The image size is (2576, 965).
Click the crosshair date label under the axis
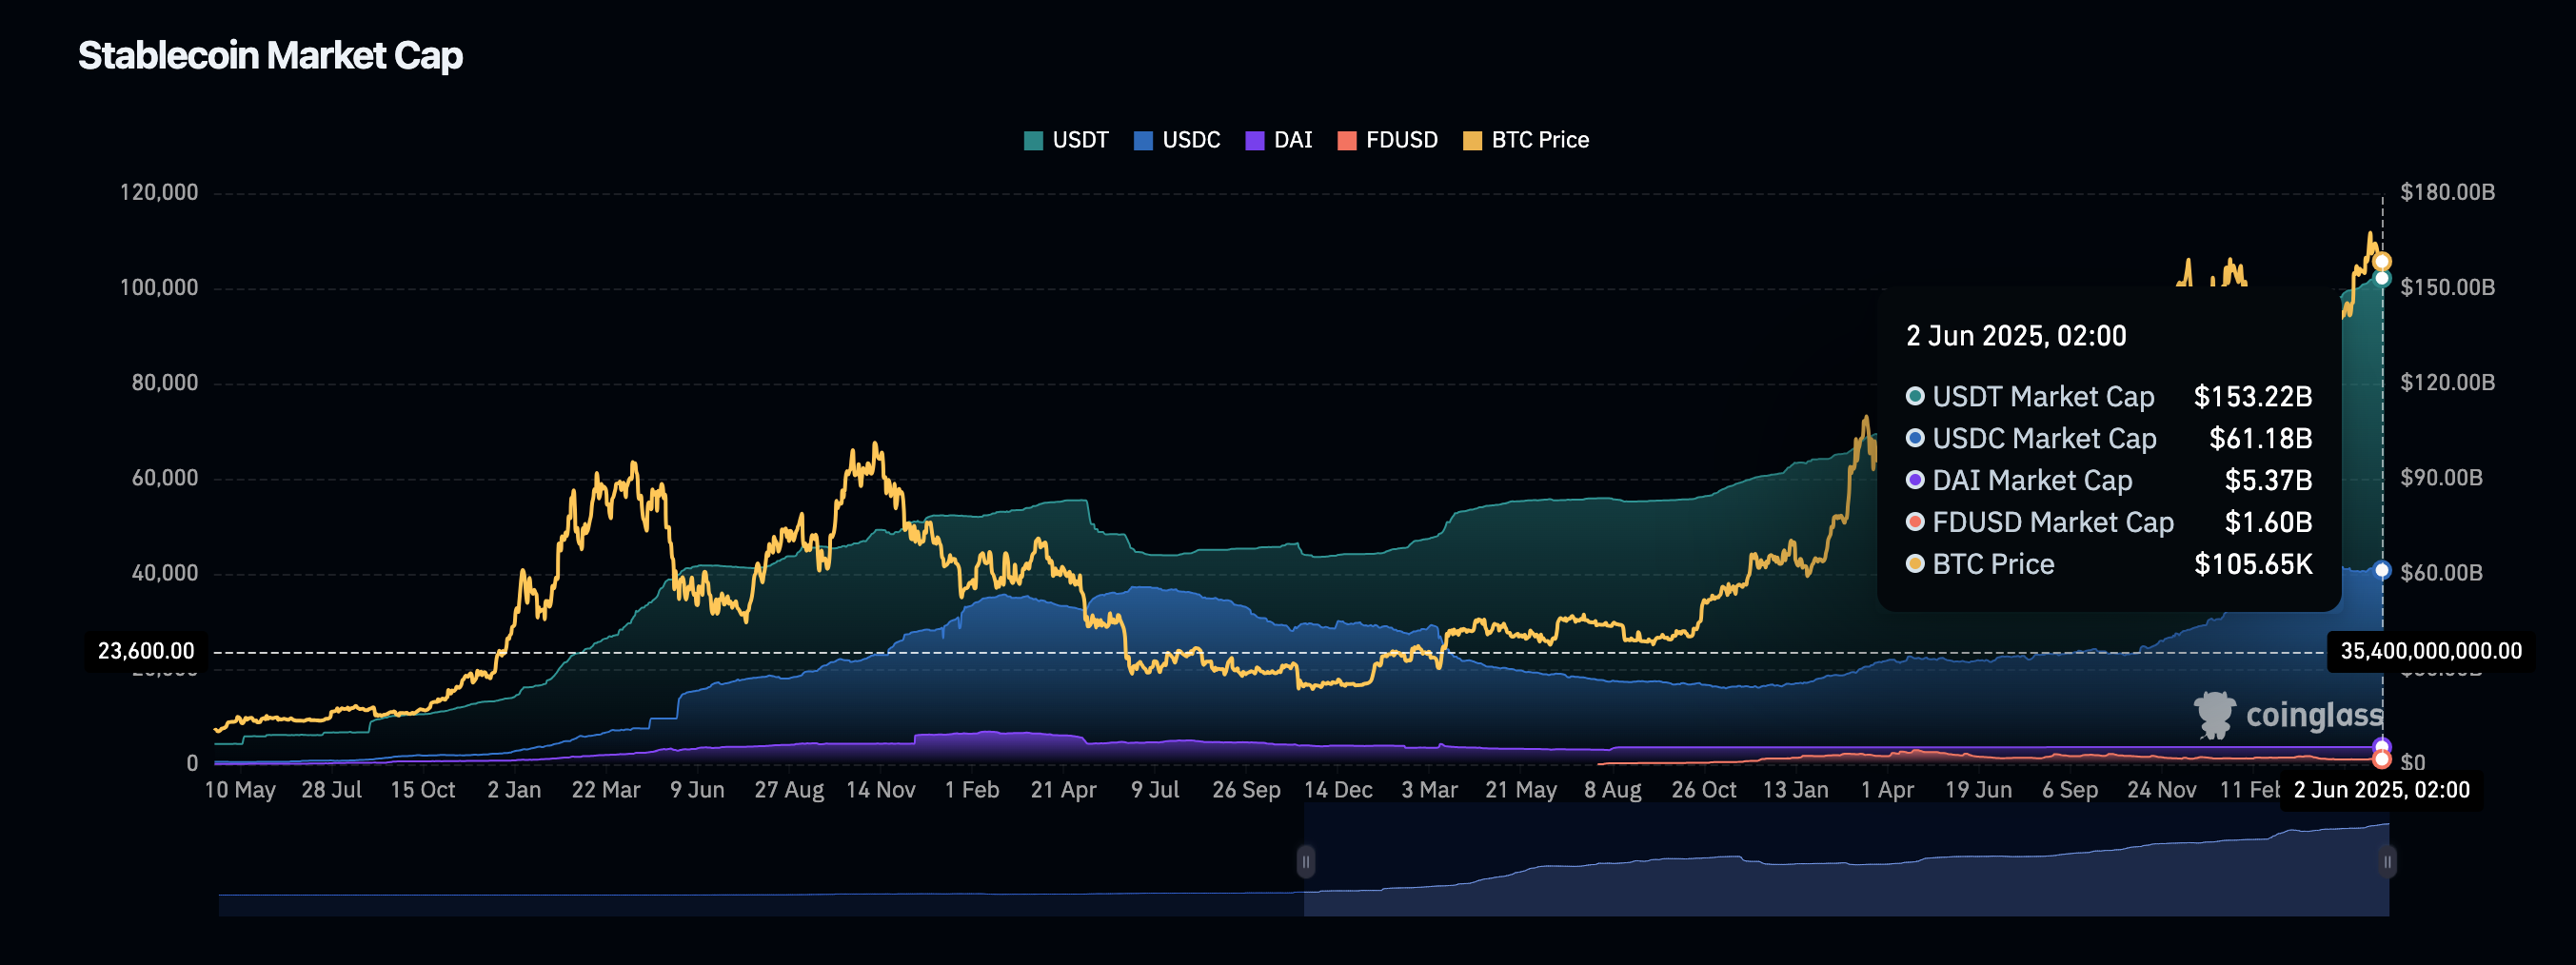[x=2381, y=790]
